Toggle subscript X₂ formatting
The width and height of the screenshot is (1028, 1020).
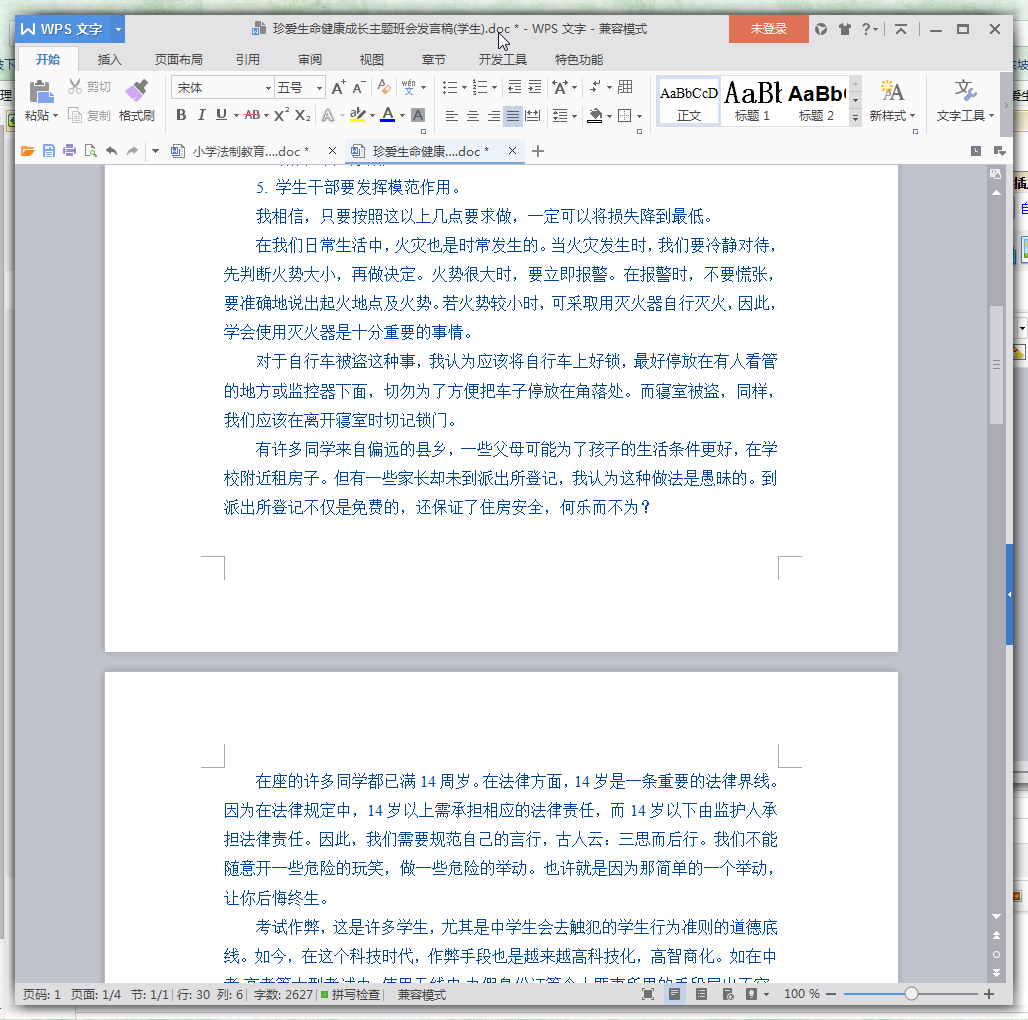point(302,116)
